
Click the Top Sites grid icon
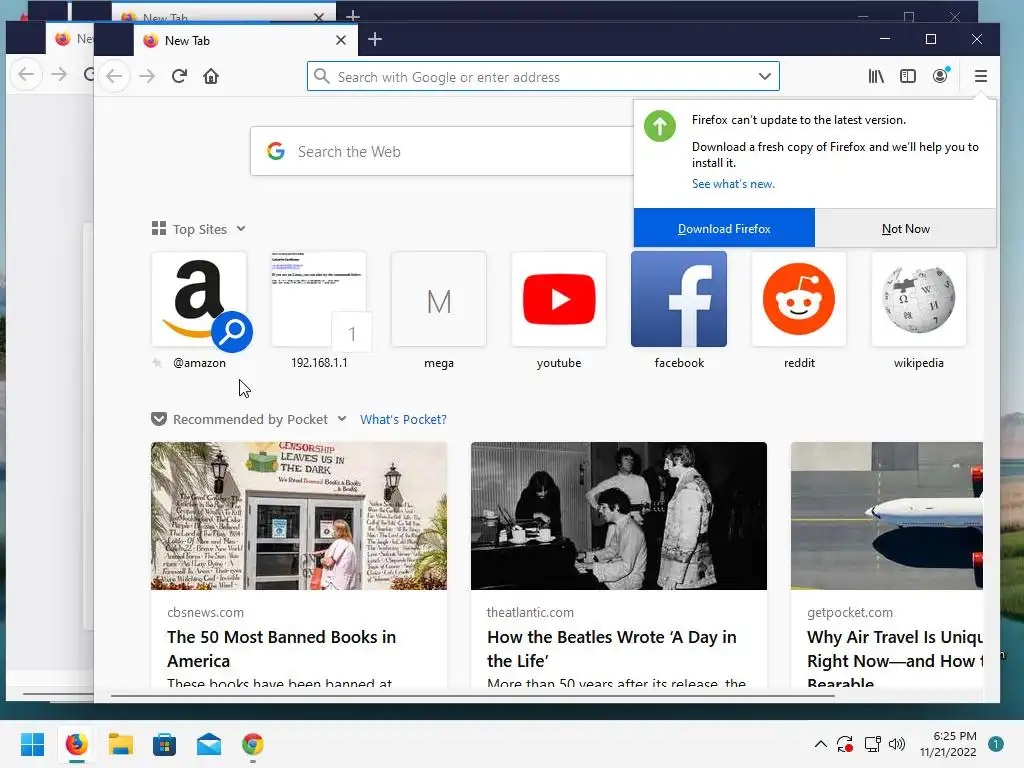(159, 228)
